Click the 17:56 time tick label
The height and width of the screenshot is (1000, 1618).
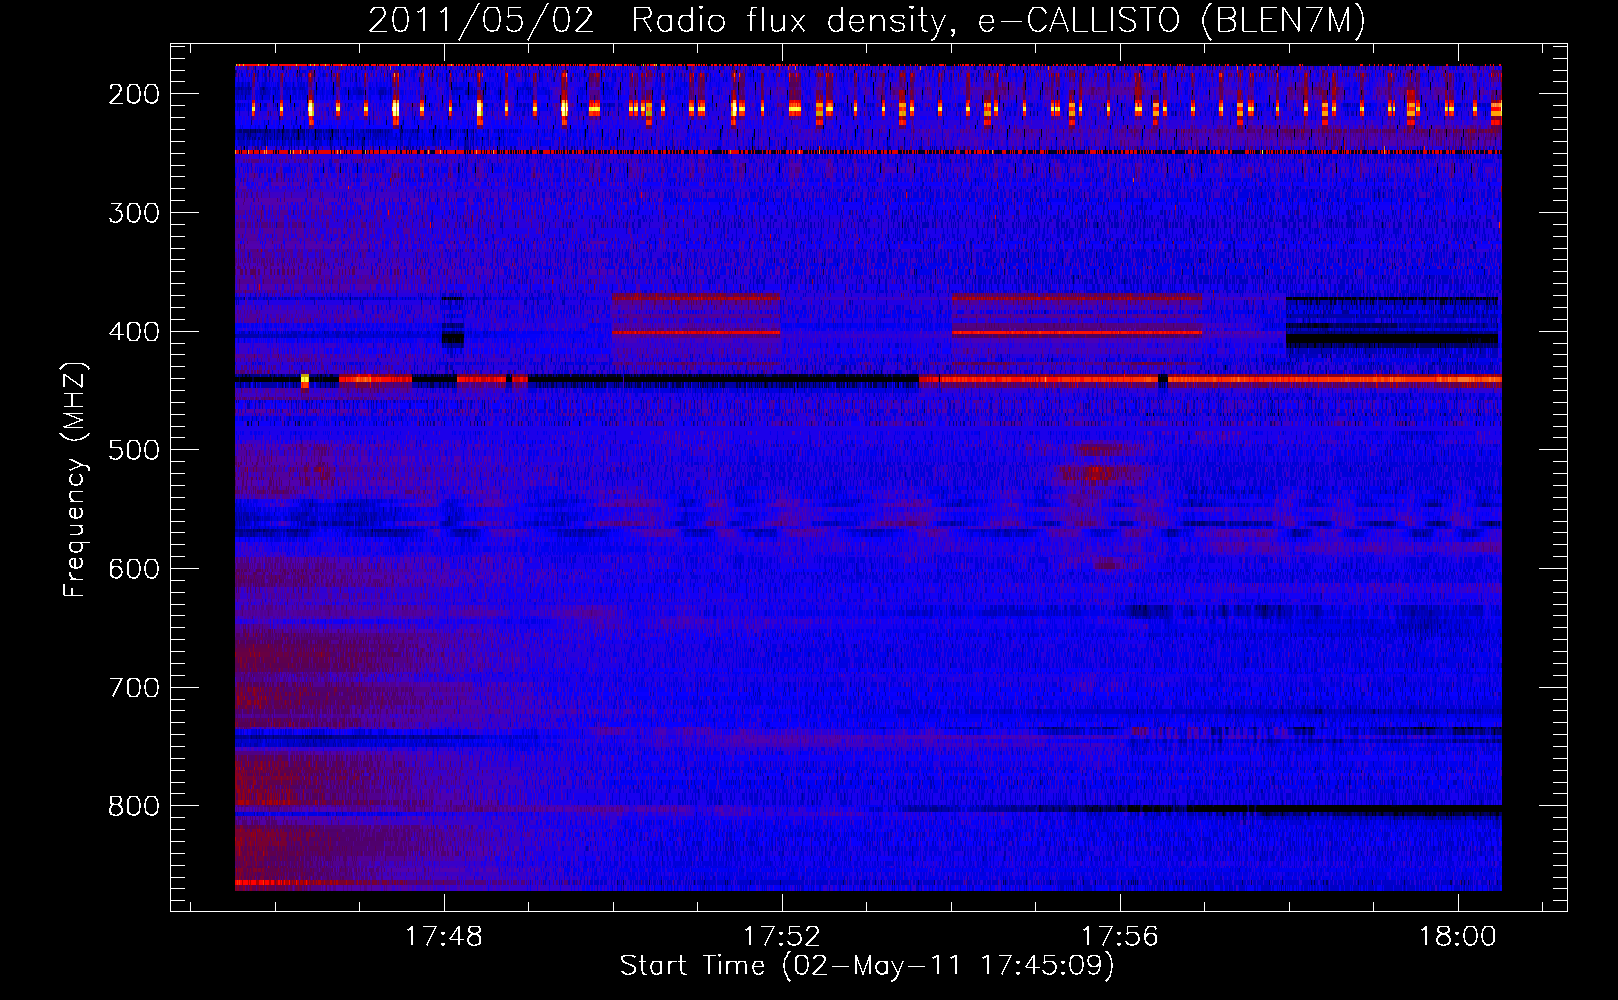coord(1120,936)
